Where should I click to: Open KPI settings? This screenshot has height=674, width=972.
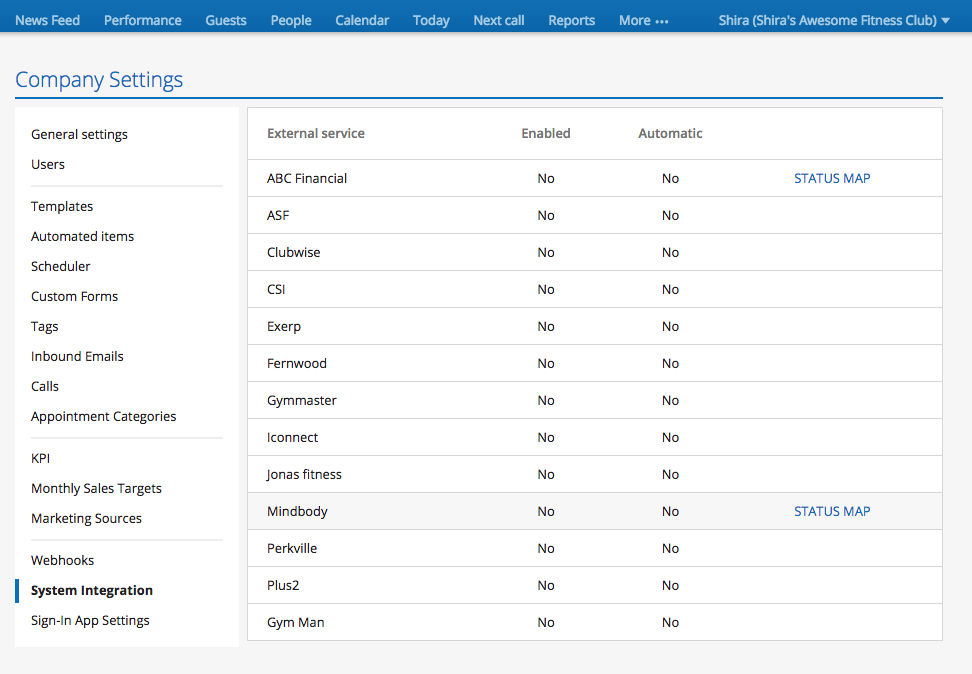tap(40, 458)
